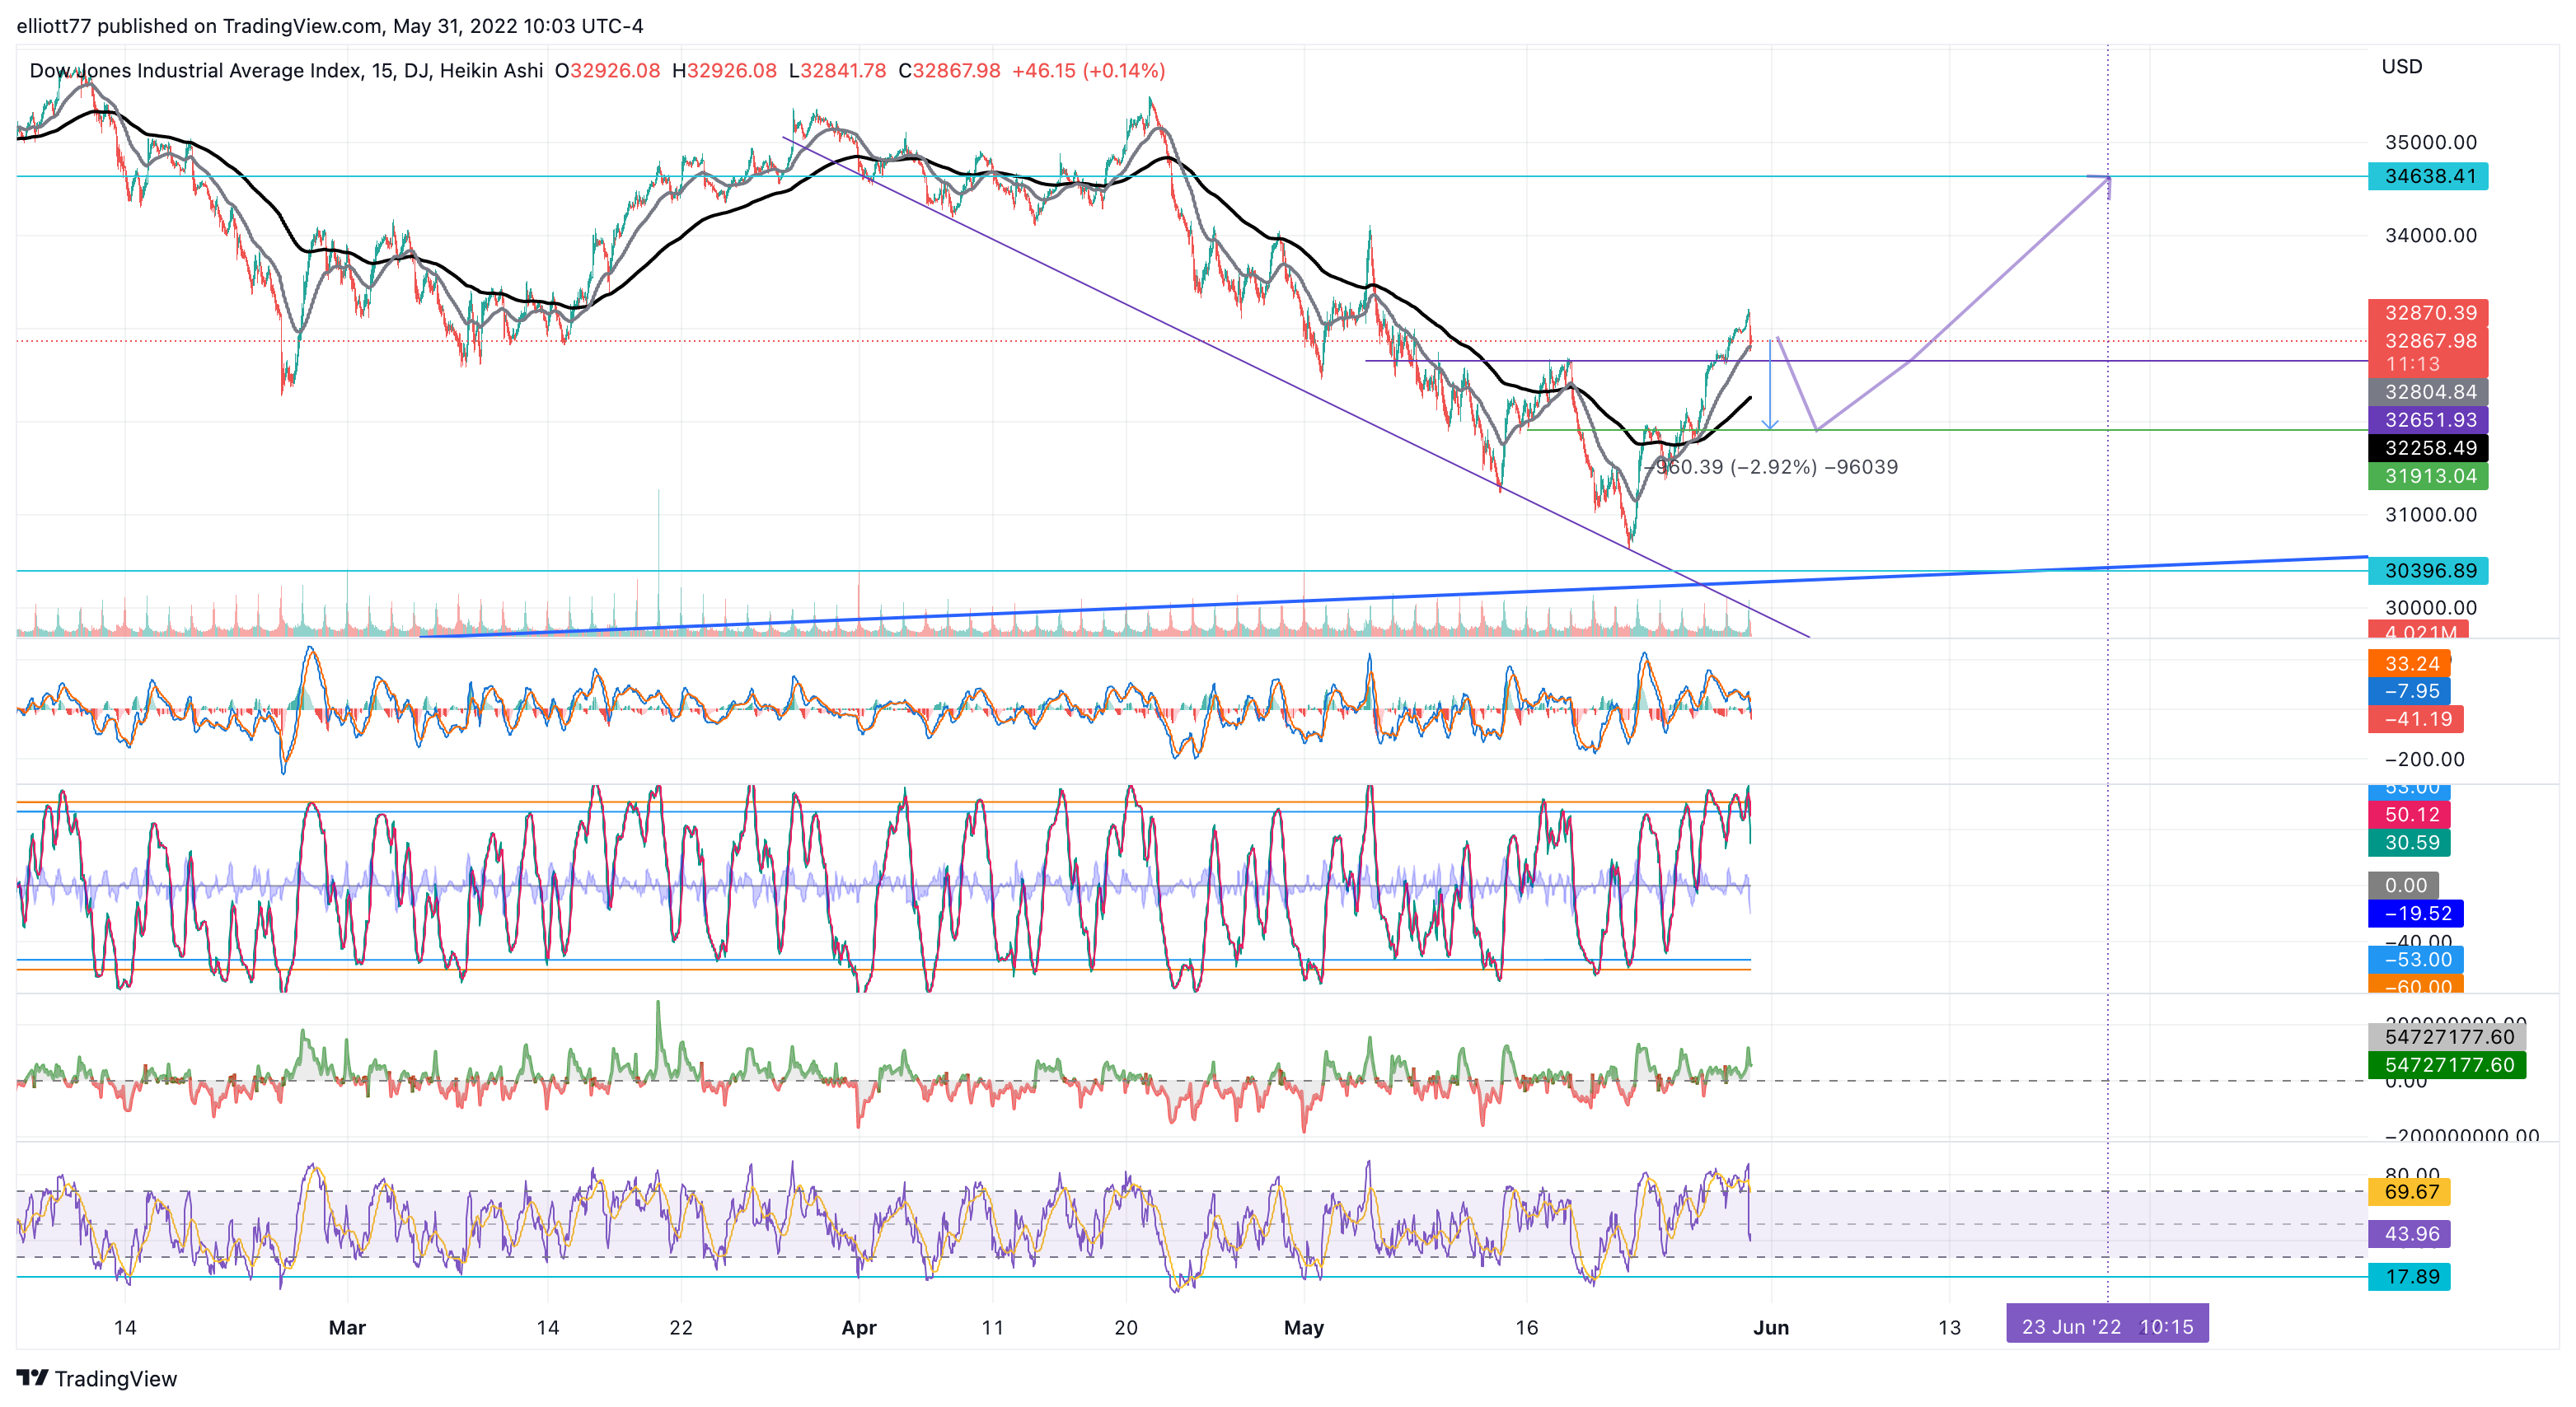Click the Jun label on time axis
This screenshot has width=2576, height=1407.
coord(1771,1328)
